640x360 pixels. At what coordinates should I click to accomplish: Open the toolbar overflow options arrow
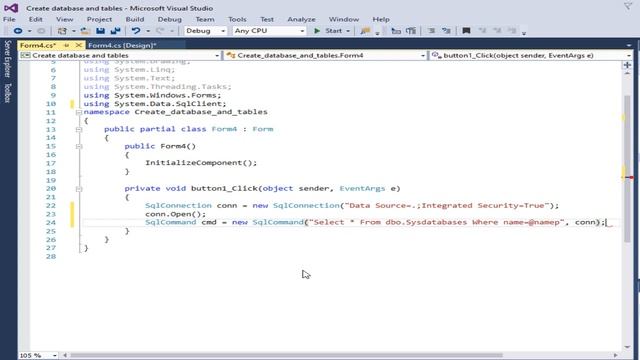524,33
